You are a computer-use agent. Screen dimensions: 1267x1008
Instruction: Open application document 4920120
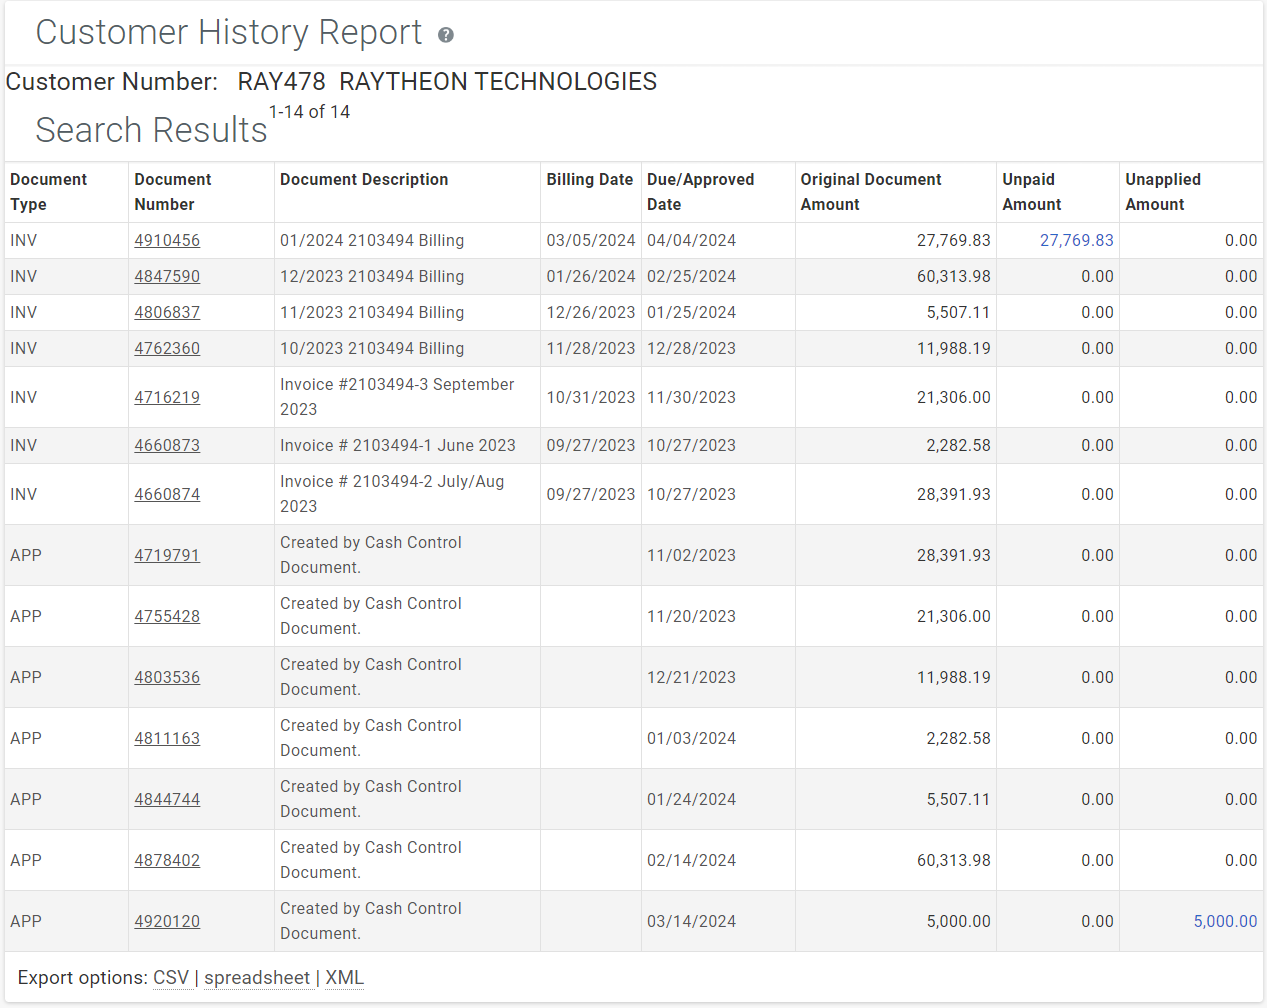coord(167,921)
